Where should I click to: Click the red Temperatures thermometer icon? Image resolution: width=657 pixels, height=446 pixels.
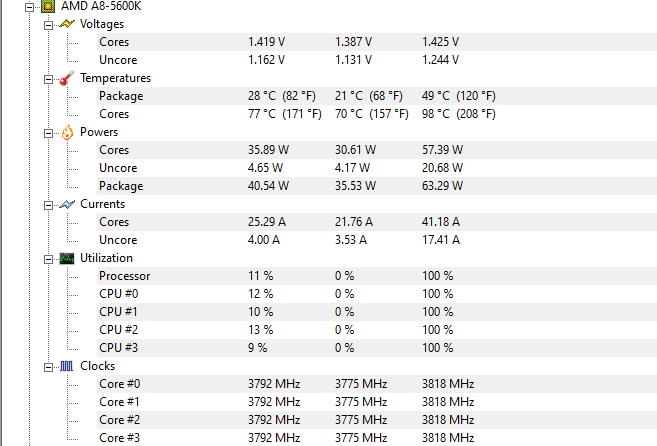67,78
